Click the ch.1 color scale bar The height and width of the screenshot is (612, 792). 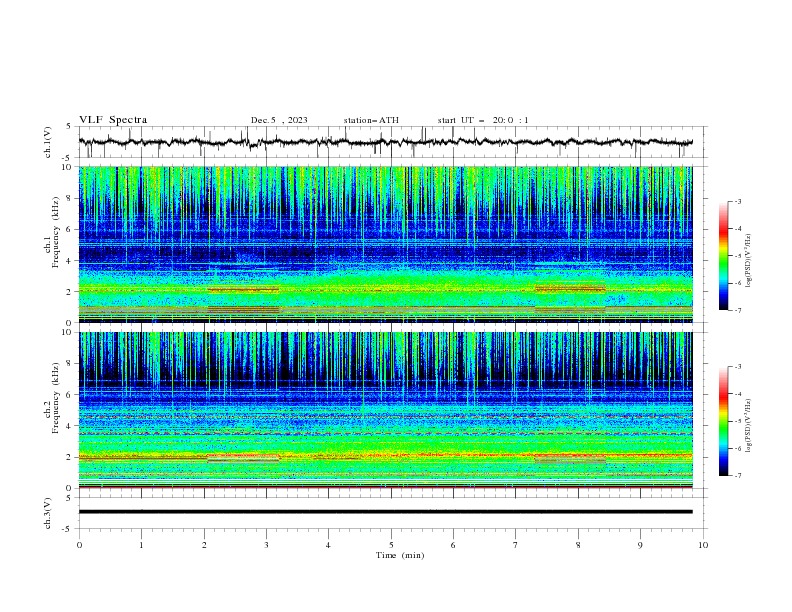click(723, 256)
